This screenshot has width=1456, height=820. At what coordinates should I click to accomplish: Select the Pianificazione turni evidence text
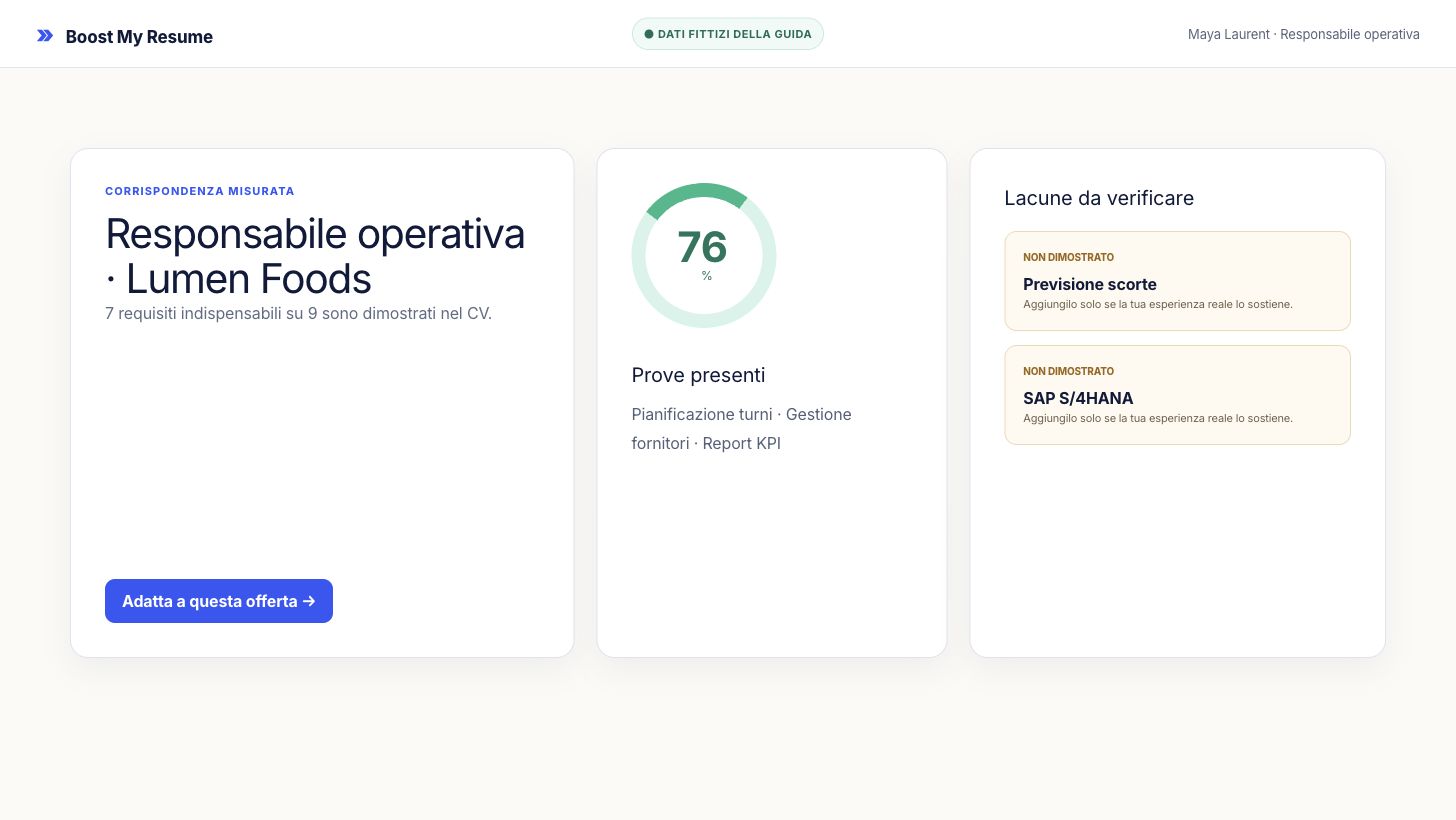(702, 414)
